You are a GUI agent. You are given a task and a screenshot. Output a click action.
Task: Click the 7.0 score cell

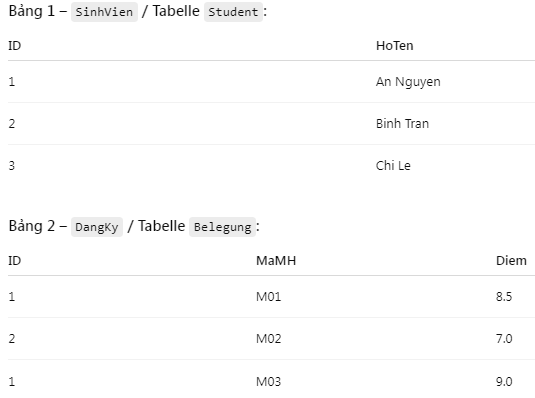click(504, 339)
